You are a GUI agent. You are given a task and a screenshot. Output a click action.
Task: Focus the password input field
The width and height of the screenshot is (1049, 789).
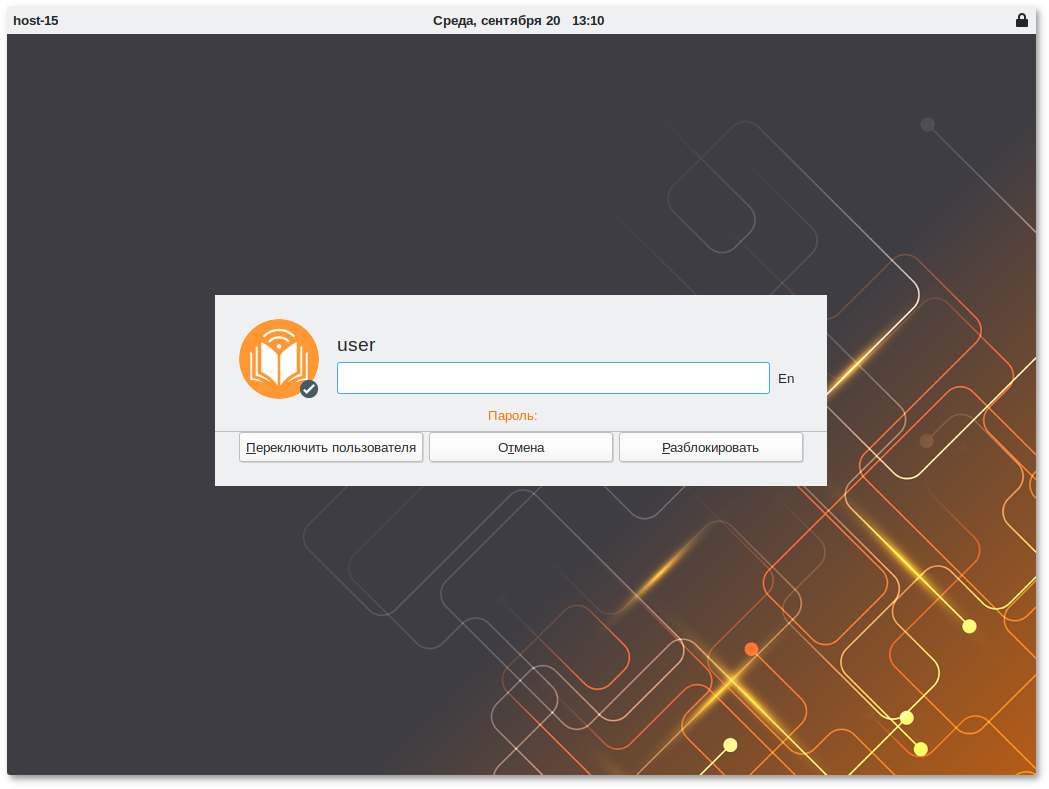coord(552,378)
